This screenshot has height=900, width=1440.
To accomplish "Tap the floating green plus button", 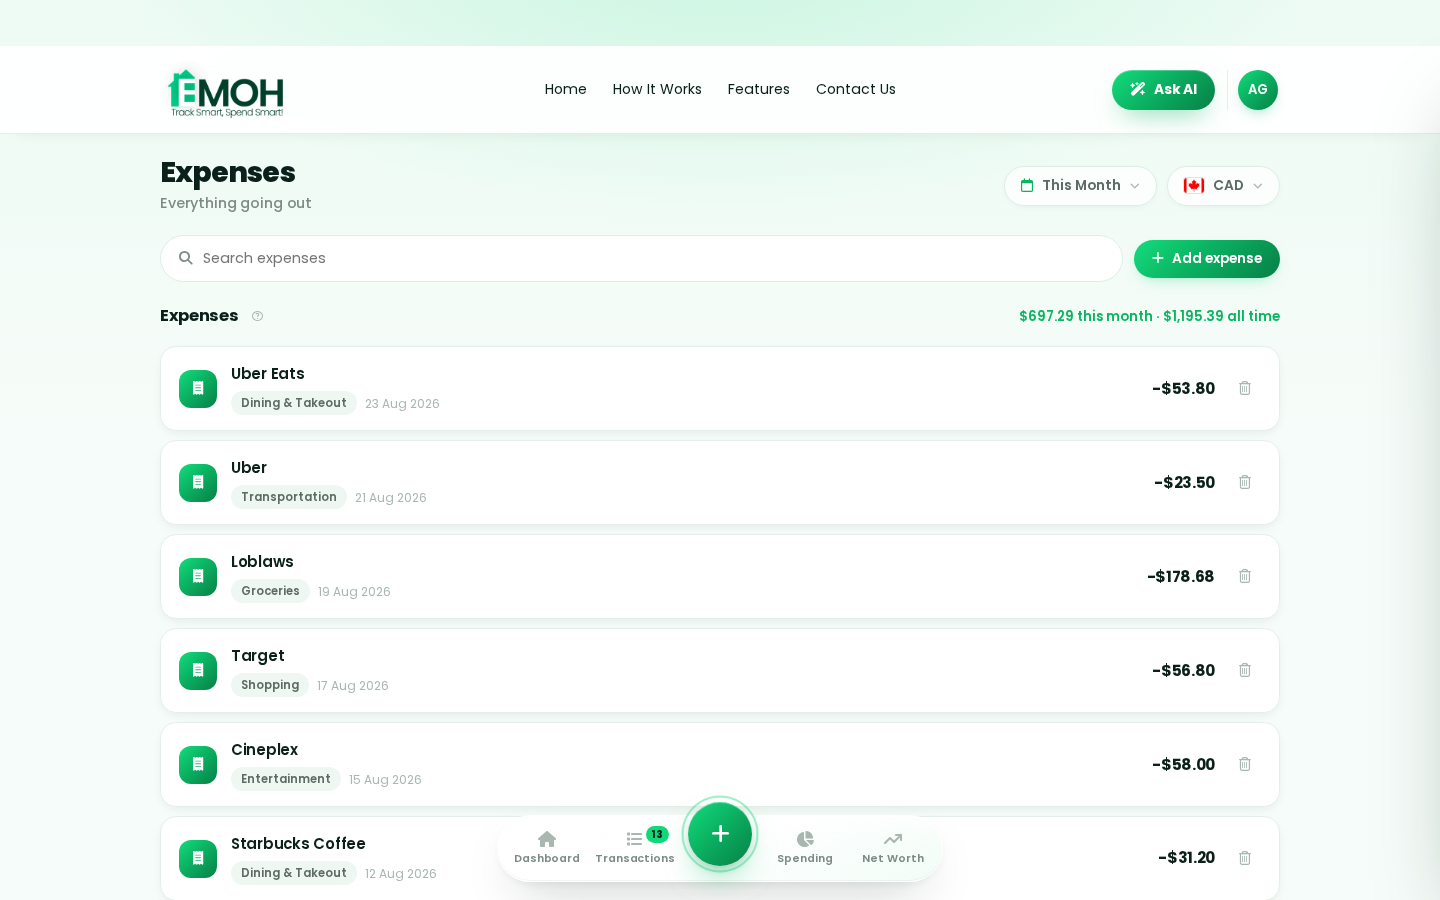I will tap(720, 834).
